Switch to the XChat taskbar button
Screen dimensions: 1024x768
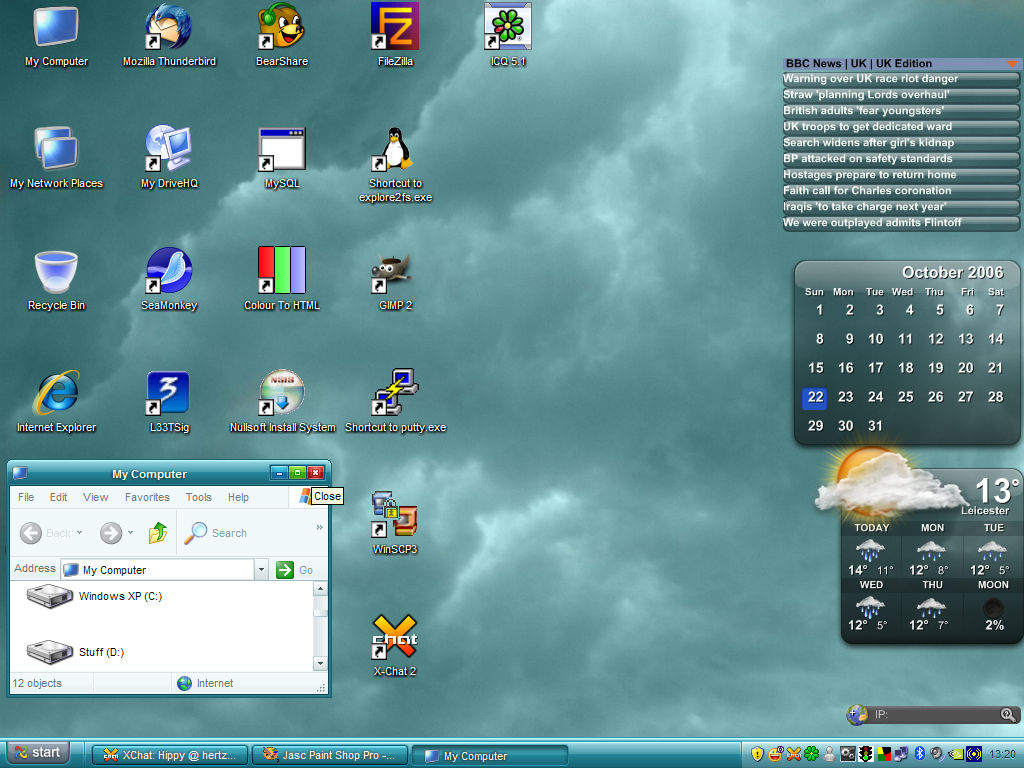click(x=169, y=755)
